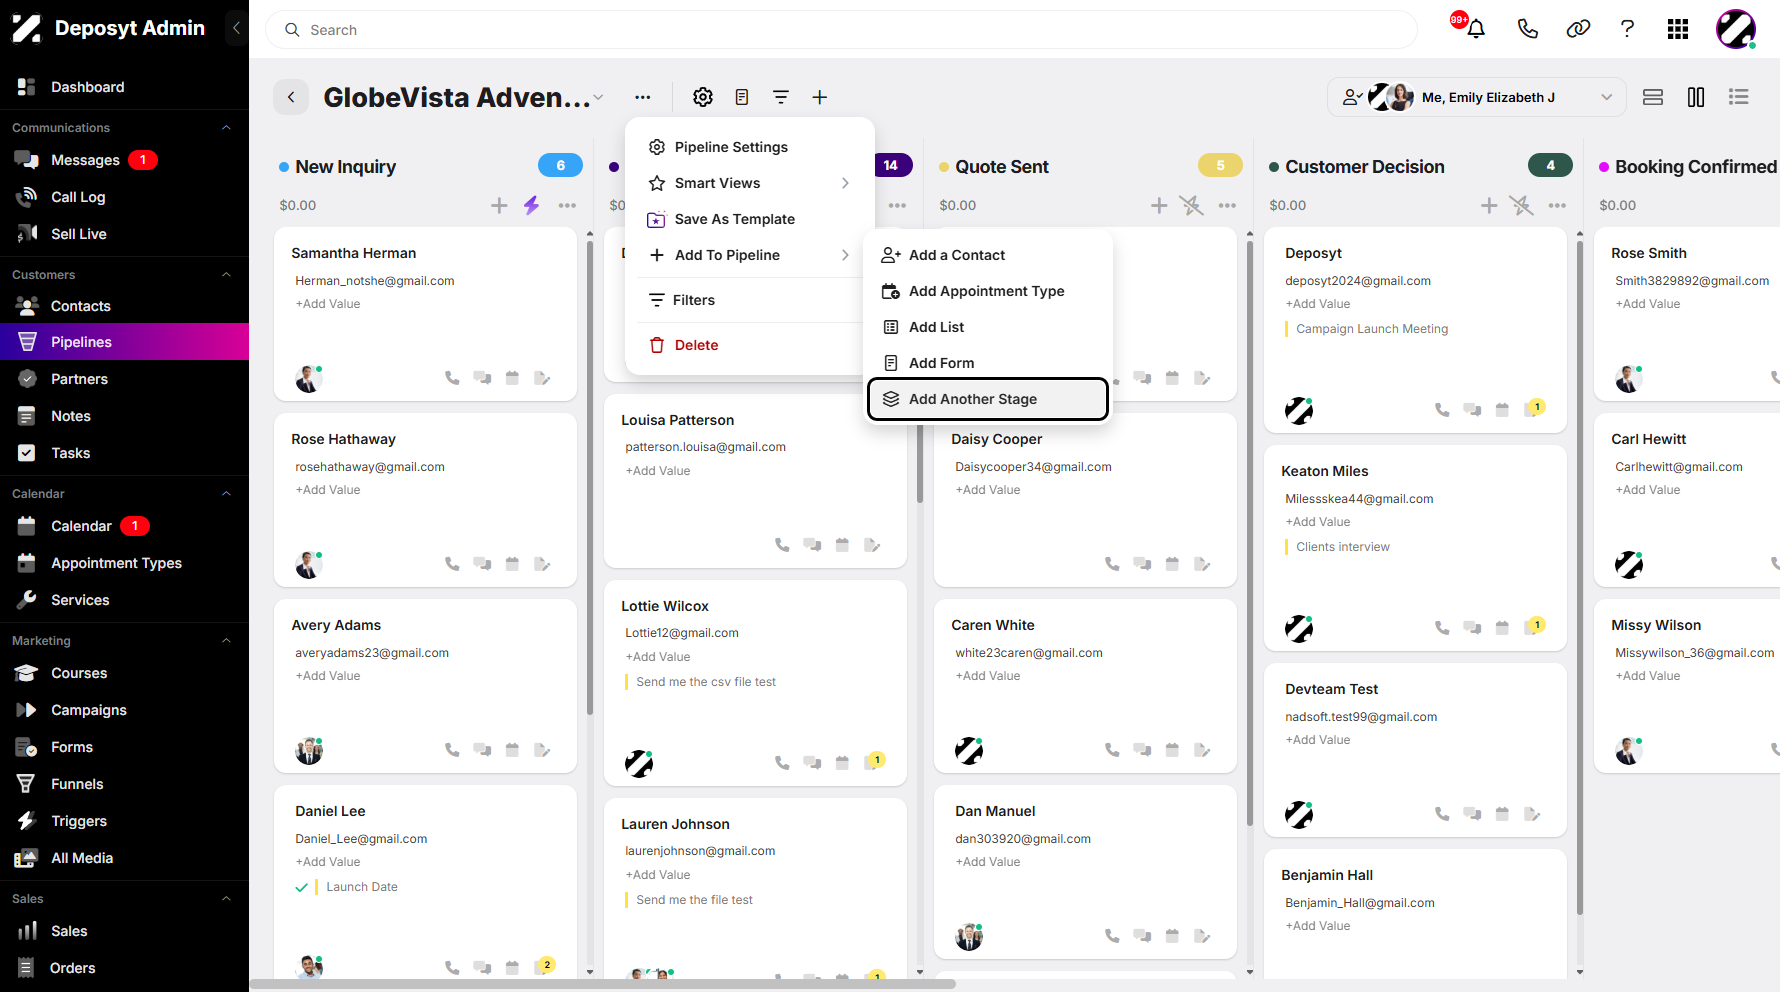Toggle the Launch Date task checkmark
Screen dimensions: 1780x992
tap(301, 887)
